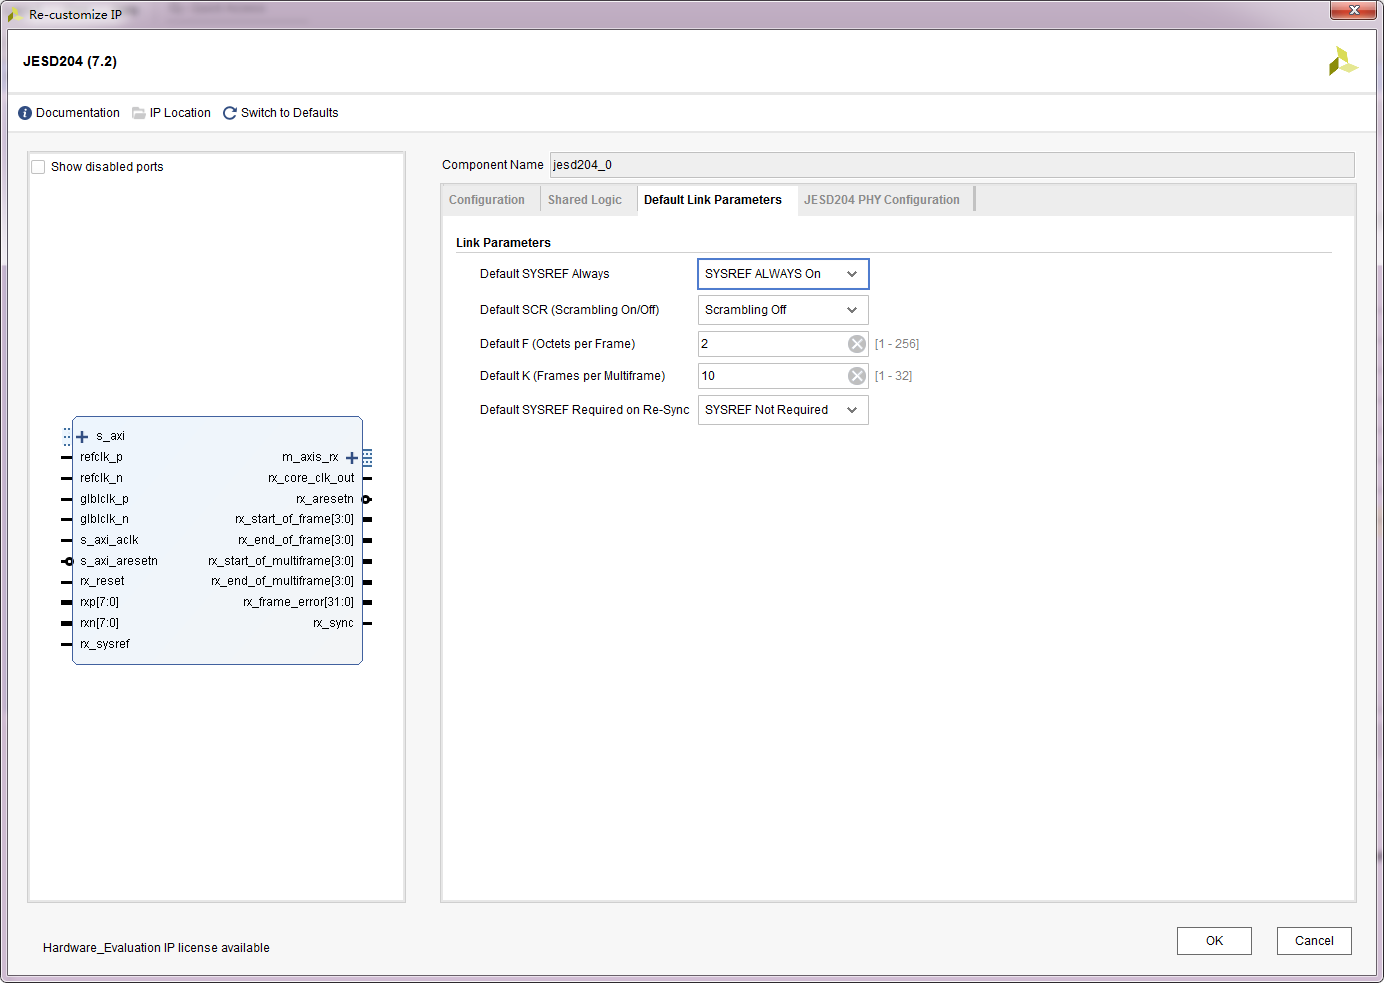Select the rx_sysref port label
Viewport: 1384px width, 983px height.
[105, 644]
